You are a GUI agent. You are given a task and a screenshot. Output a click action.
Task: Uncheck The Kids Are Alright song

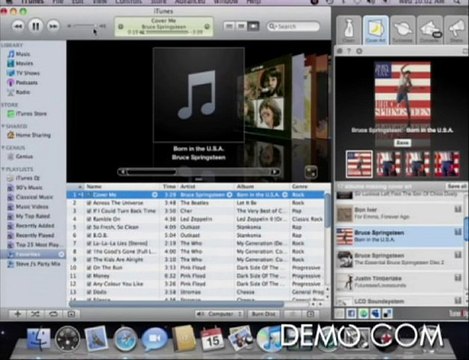point(89,260)
